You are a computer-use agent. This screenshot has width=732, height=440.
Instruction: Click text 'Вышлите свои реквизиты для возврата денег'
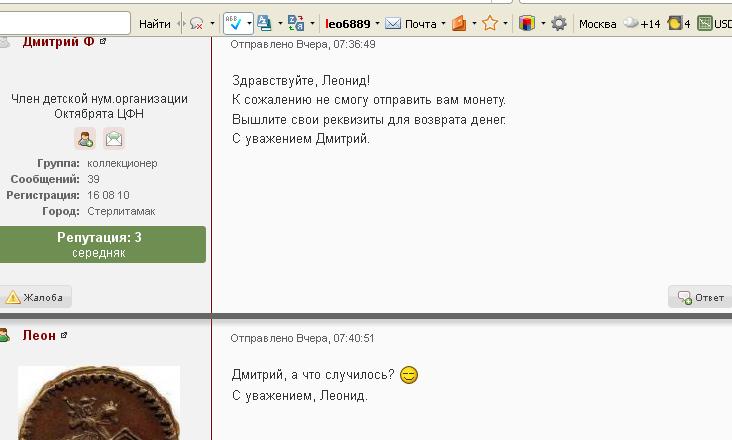(369, 119)
